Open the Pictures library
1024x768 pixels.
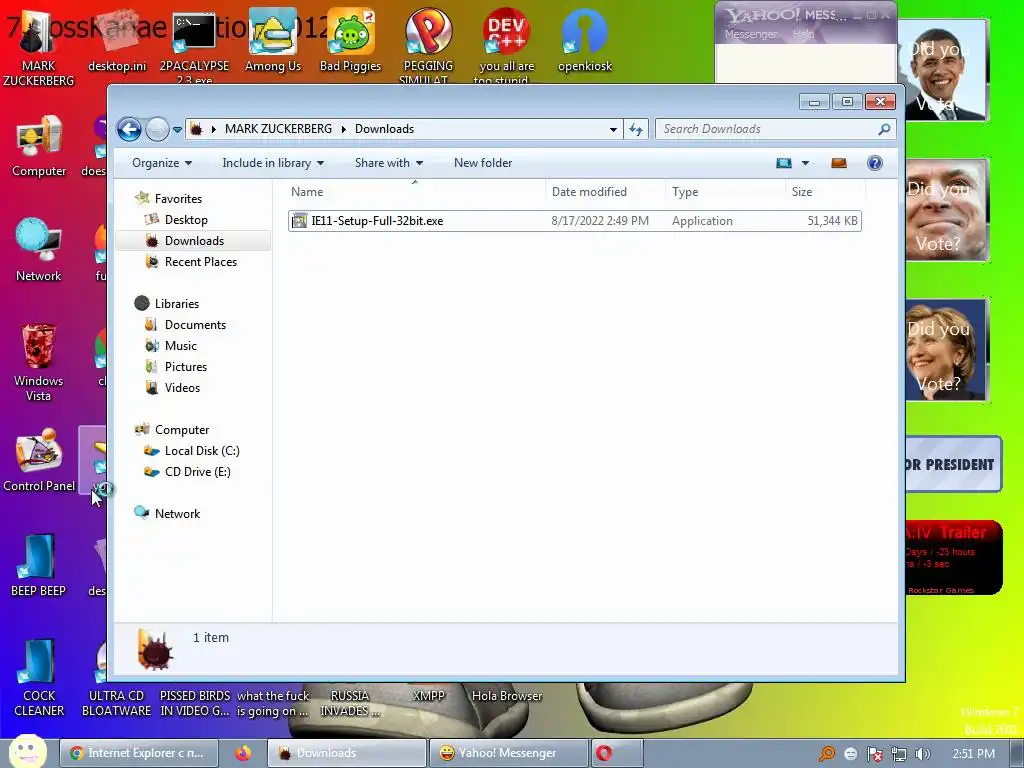click(x=185, y=367)
